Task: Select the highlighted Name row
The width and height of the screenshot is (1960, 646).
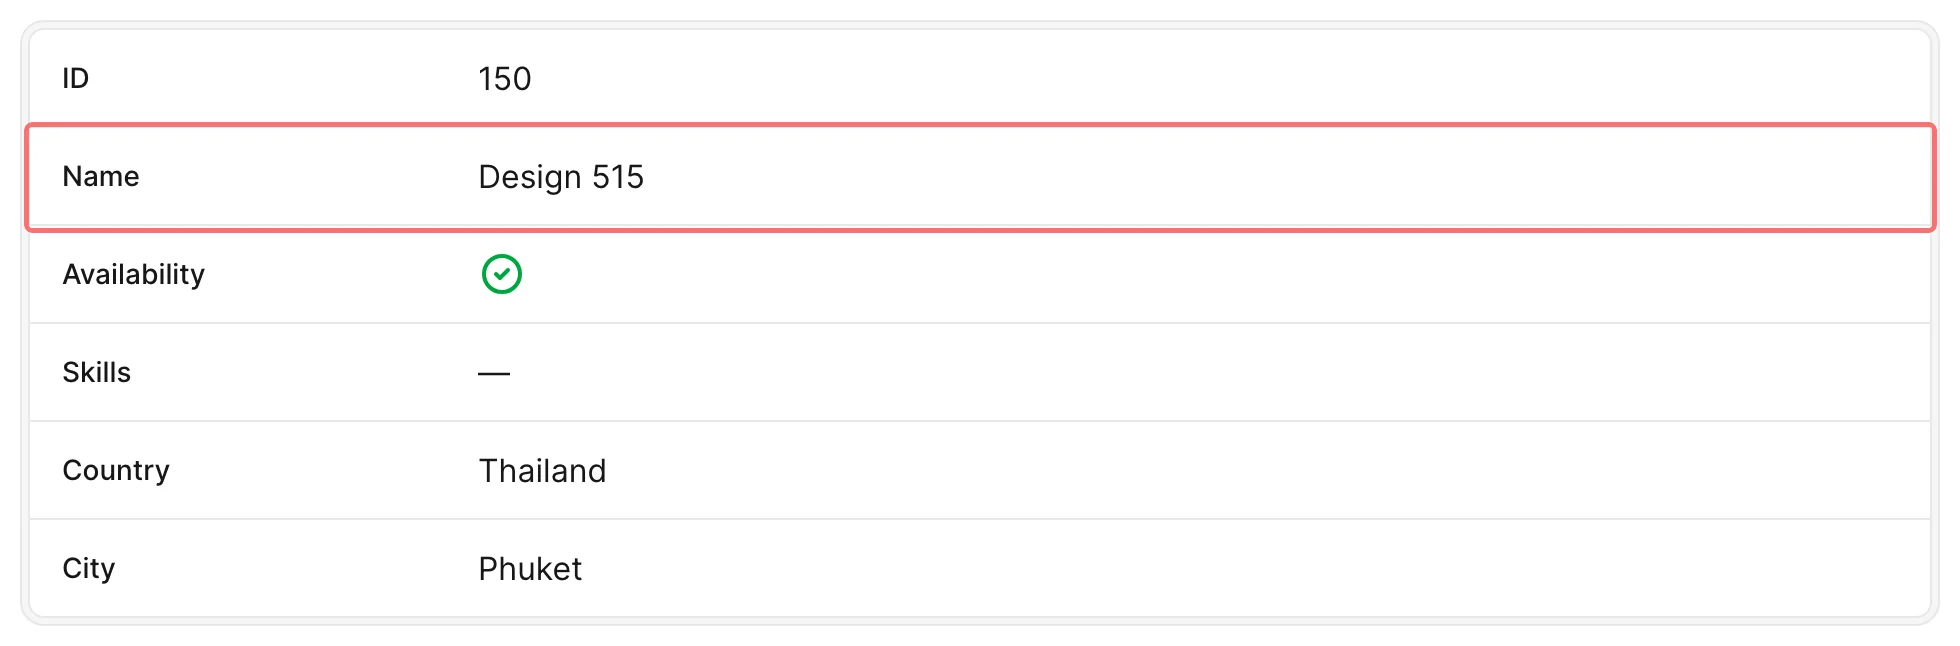Action: (x=980, y=178)
